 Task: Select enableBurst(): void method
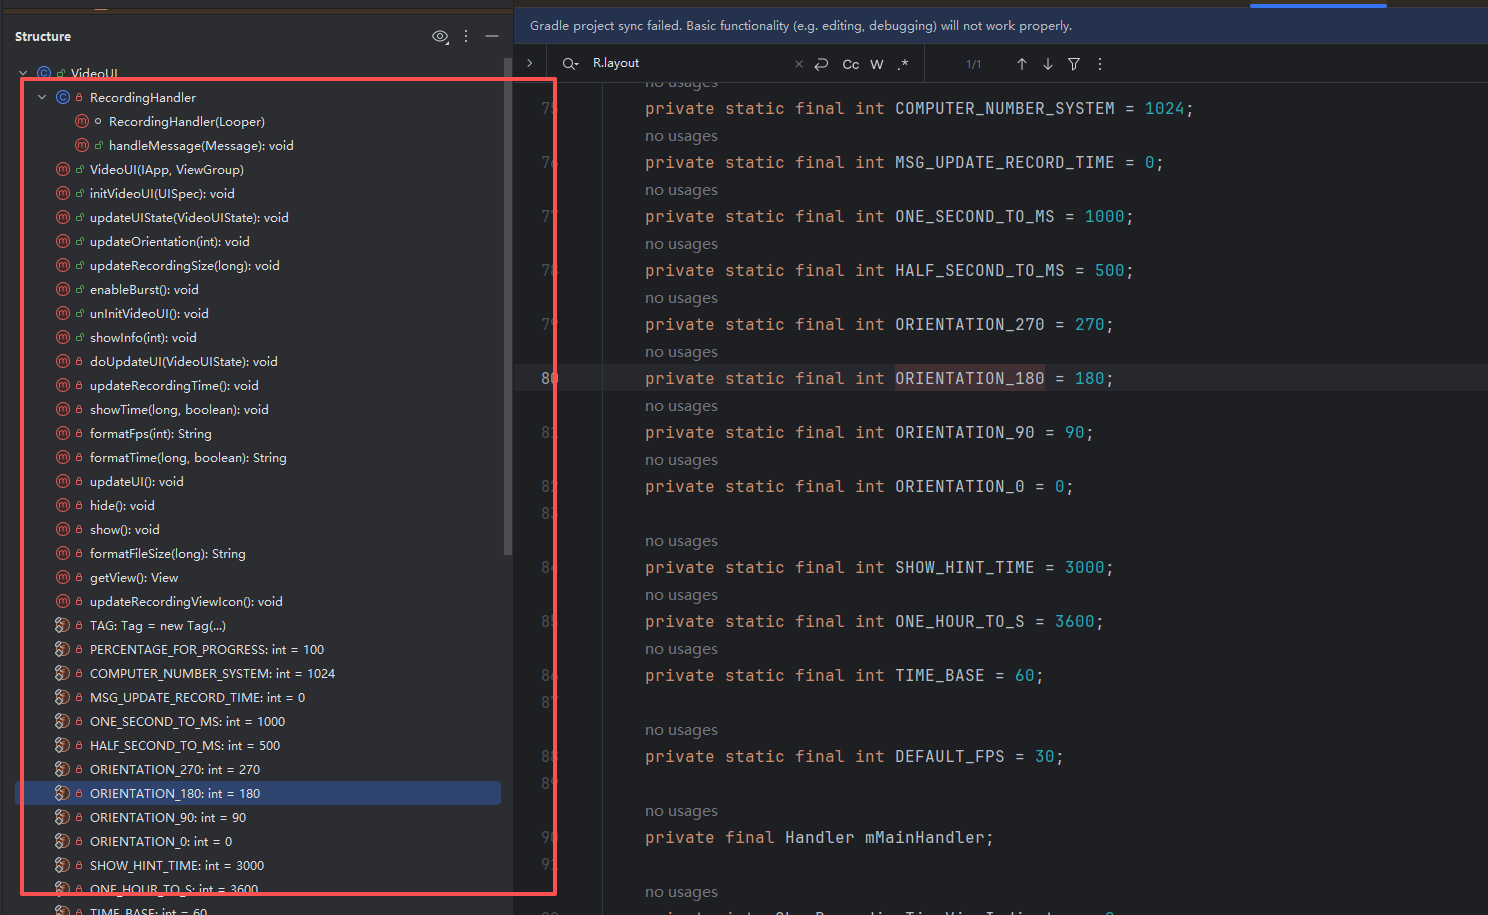[144, 289]
